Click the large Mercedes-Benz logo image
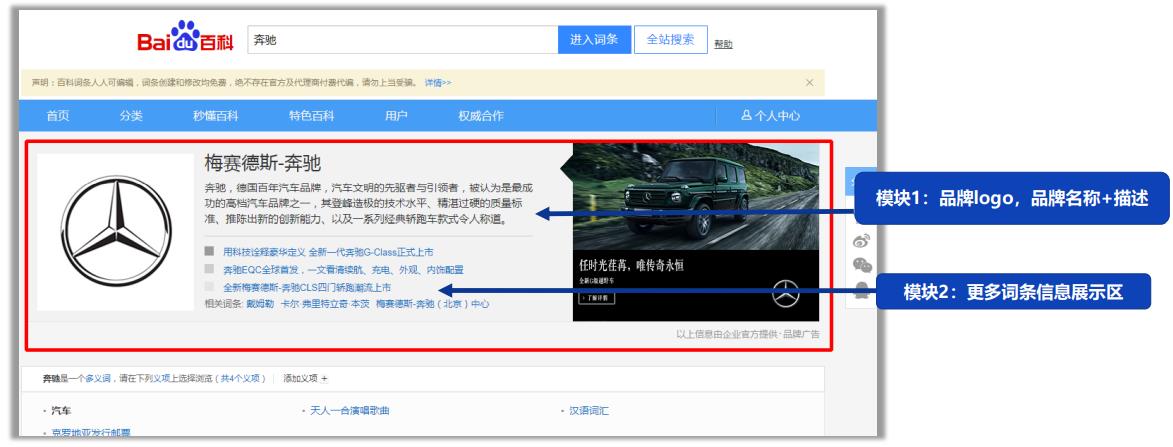Image resolution: width=1173 pixels, height=447 pixels. (x=116, y=232)
